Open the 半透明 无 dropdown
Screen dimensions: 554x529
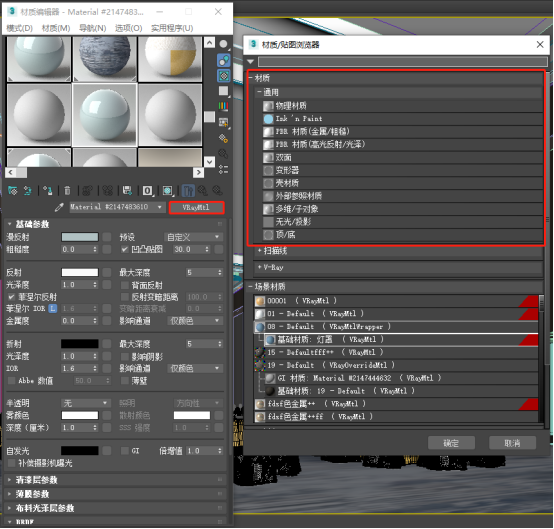click(85, 403)
